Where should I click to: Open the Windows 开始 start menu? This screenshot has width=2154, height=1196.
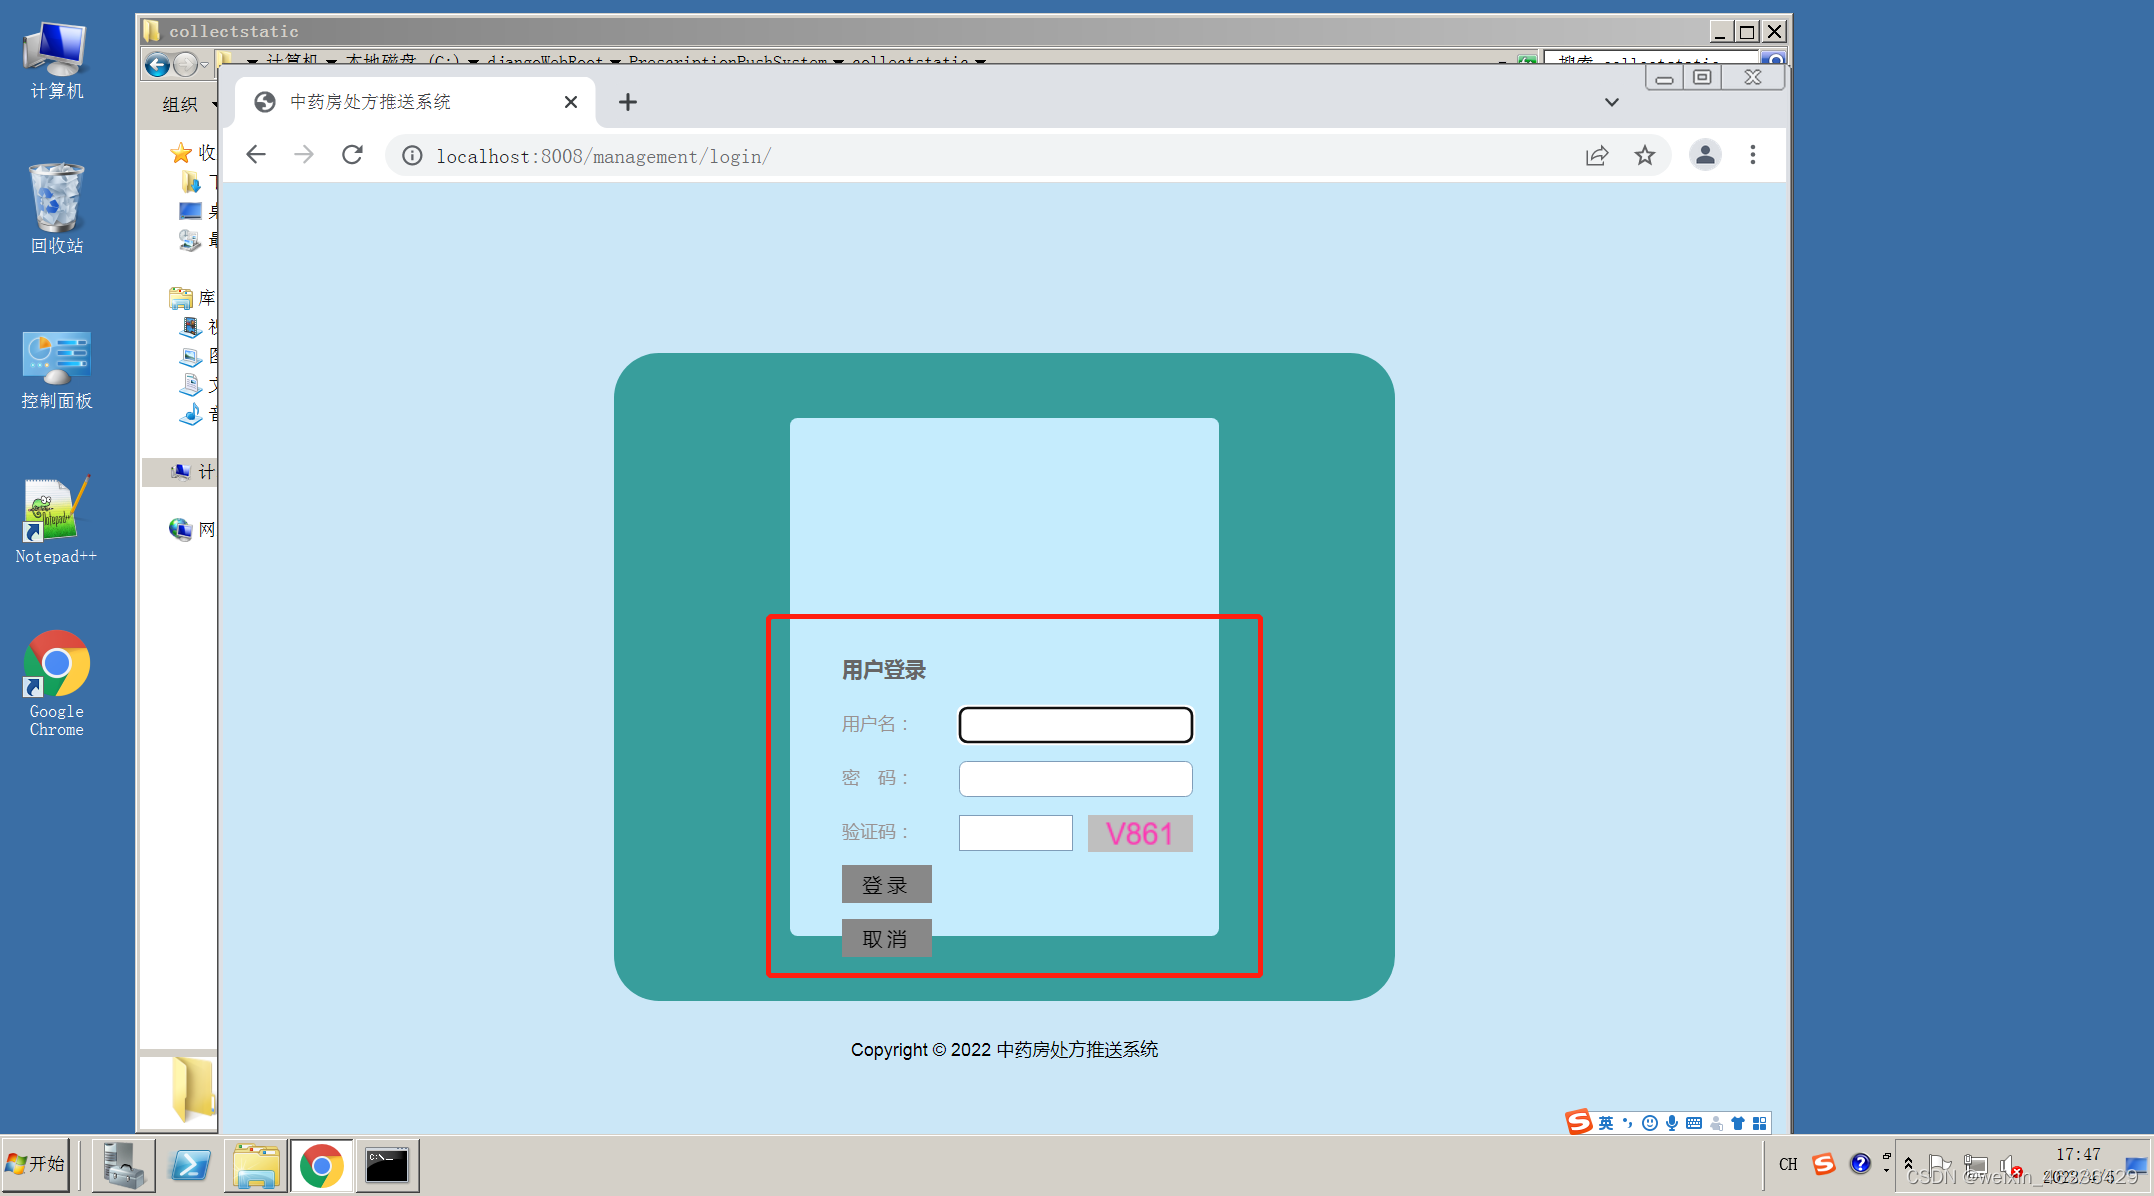pyautogui.click(x=36, y=1164)
